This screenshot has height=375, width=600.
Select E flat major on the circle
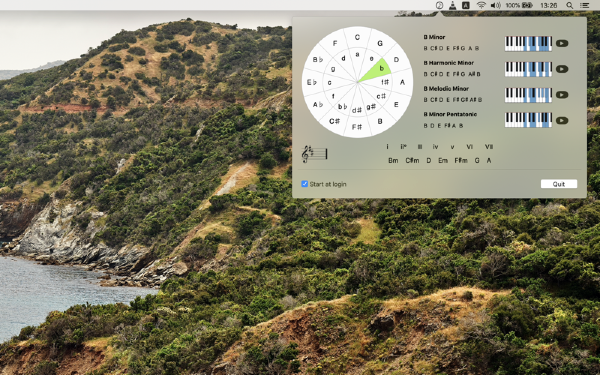coord(312,82)
